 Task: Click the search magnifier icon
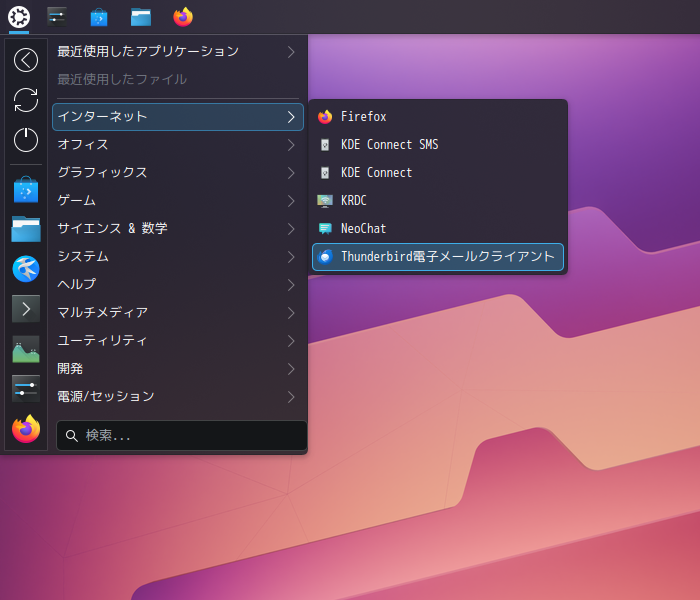click(x=71, y=436)
